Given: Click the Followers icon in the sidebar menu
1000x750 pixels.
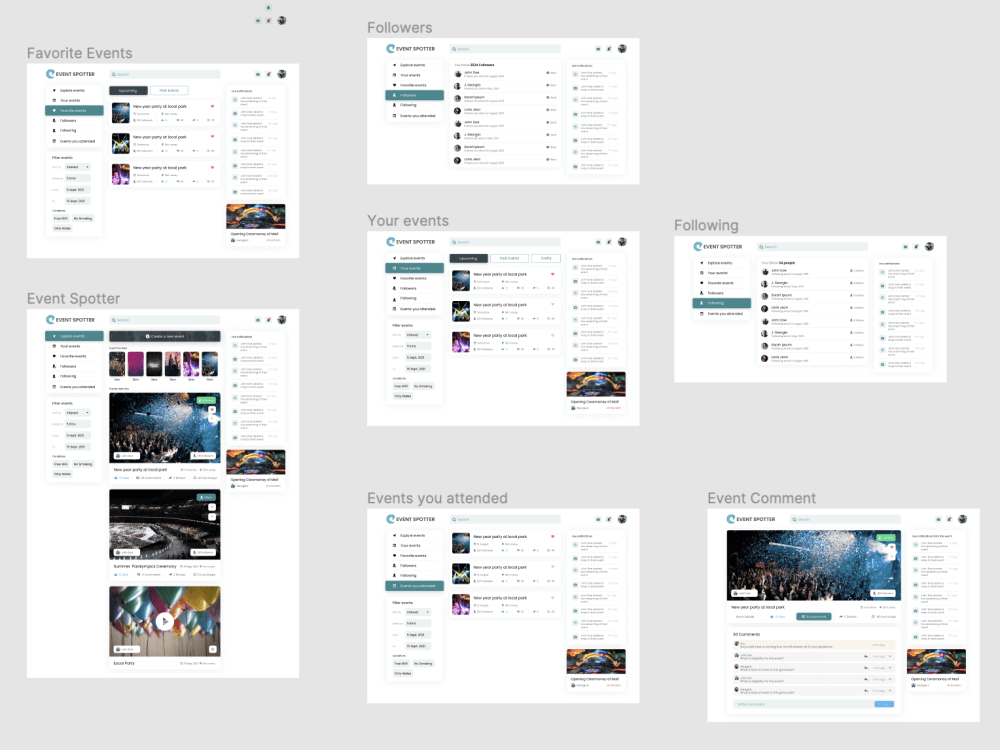Looking at the screenshot, I should (x=53, y=366).
